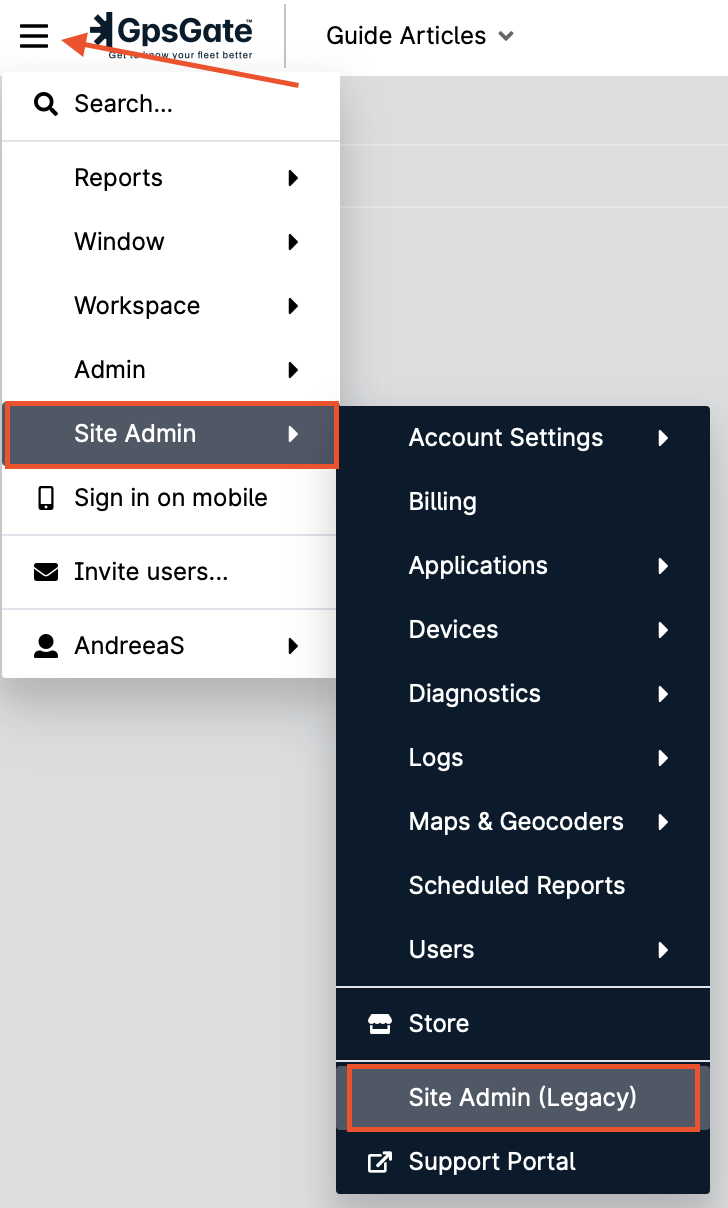Click the search magnifier icon
Image resolution: width=728 pixels, height=1208 pixels.
pyautogui.click(x=45, y=104)
